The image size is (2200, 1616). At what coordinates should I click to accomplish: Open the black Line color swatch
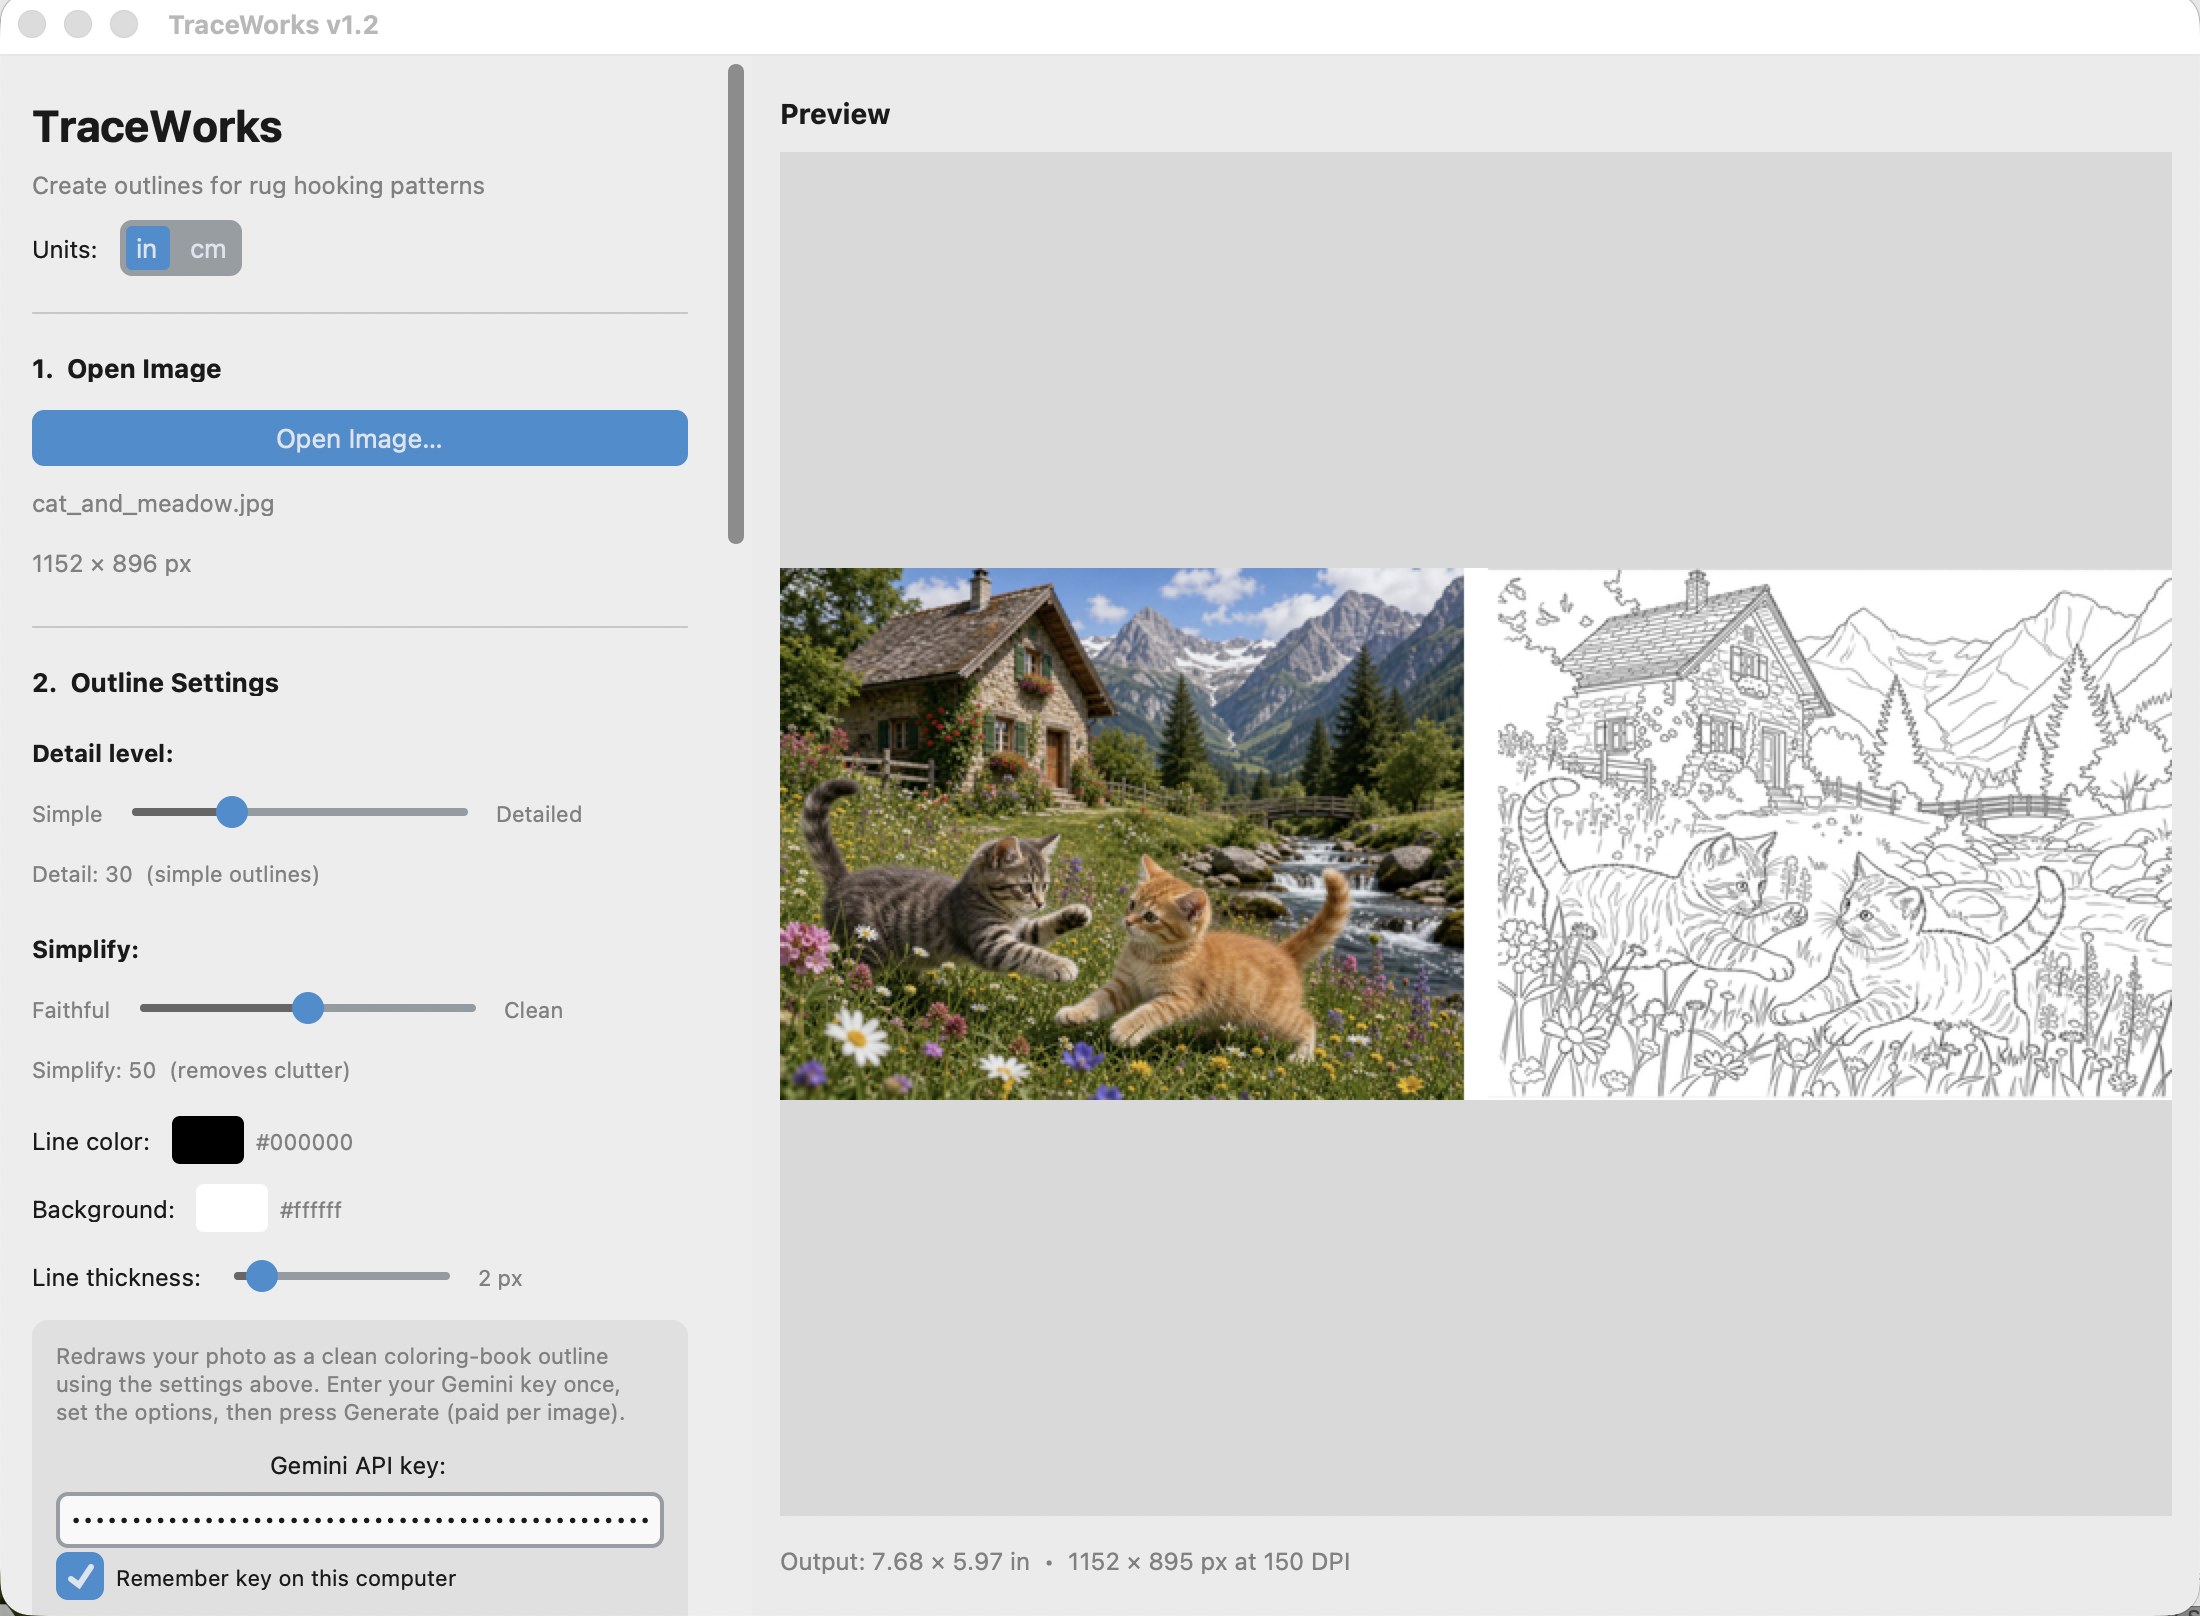[208, 1140]
